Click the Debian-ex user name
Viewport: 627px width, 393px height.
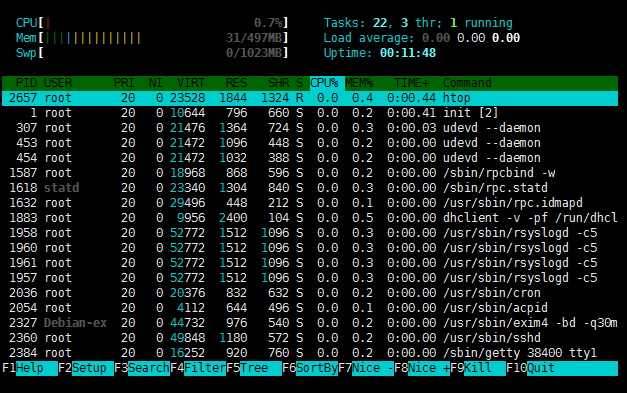pos(76,323)
